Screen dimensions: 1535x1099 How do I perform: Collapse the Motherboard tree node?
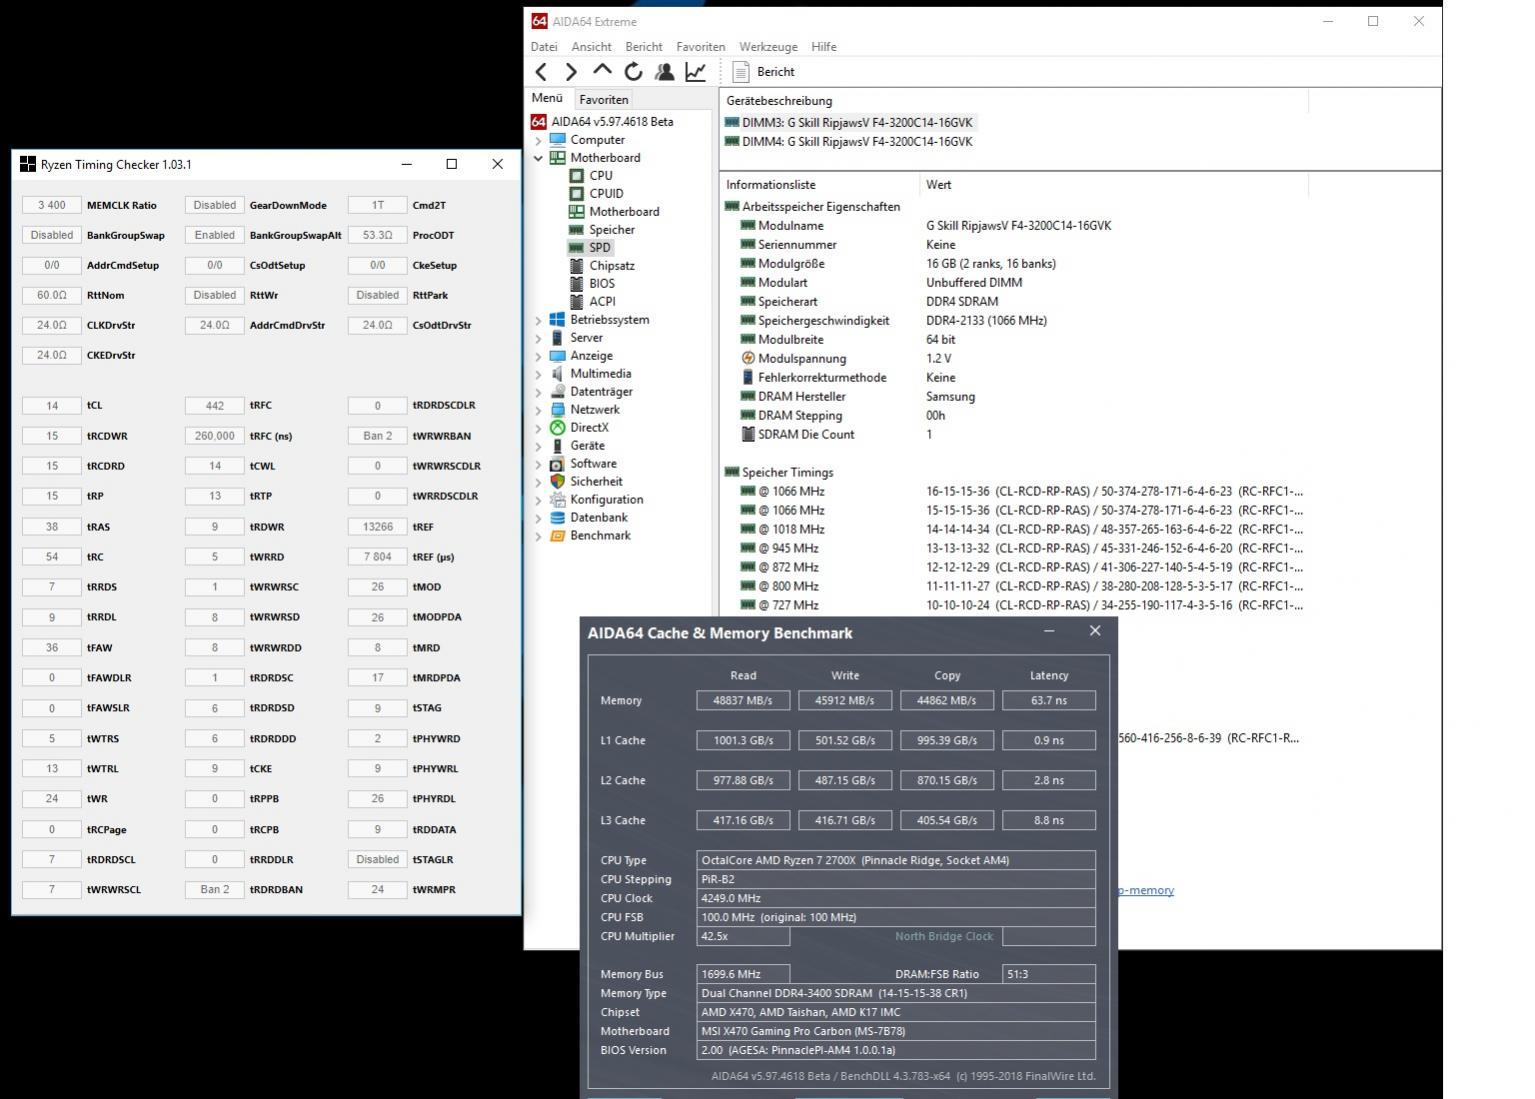[x=538, y=158]
